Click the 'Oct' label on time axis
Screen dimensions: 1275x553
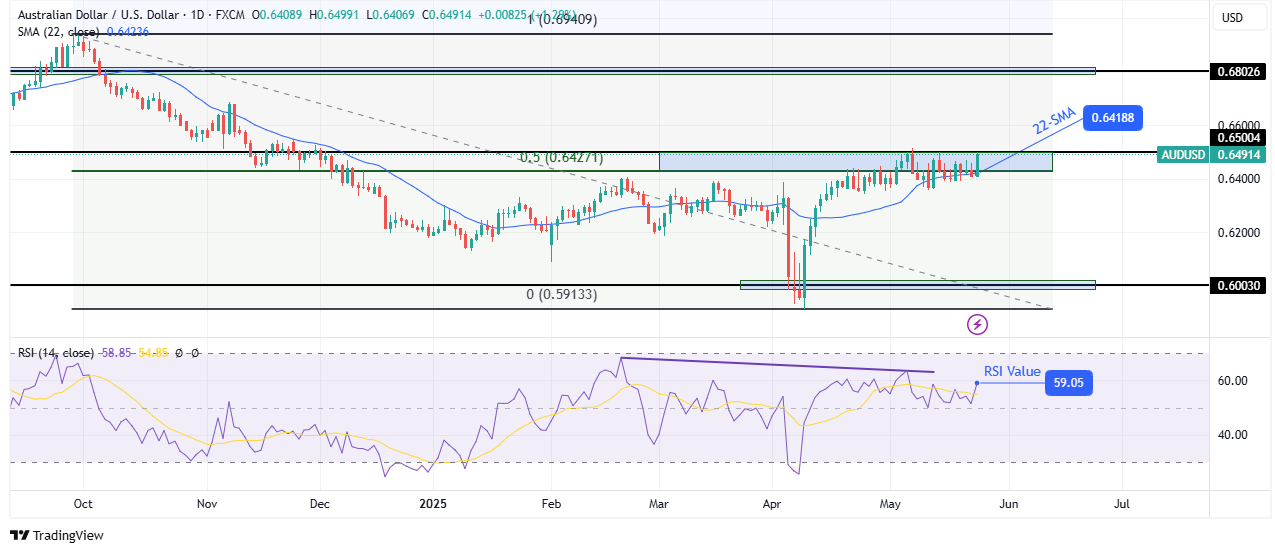[83, 505]
